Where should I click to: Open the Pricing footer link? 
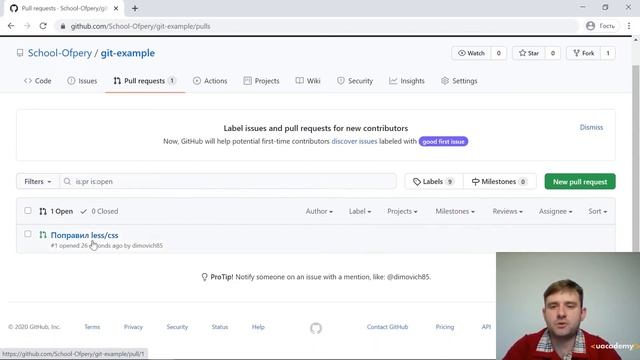pos(445,327)
